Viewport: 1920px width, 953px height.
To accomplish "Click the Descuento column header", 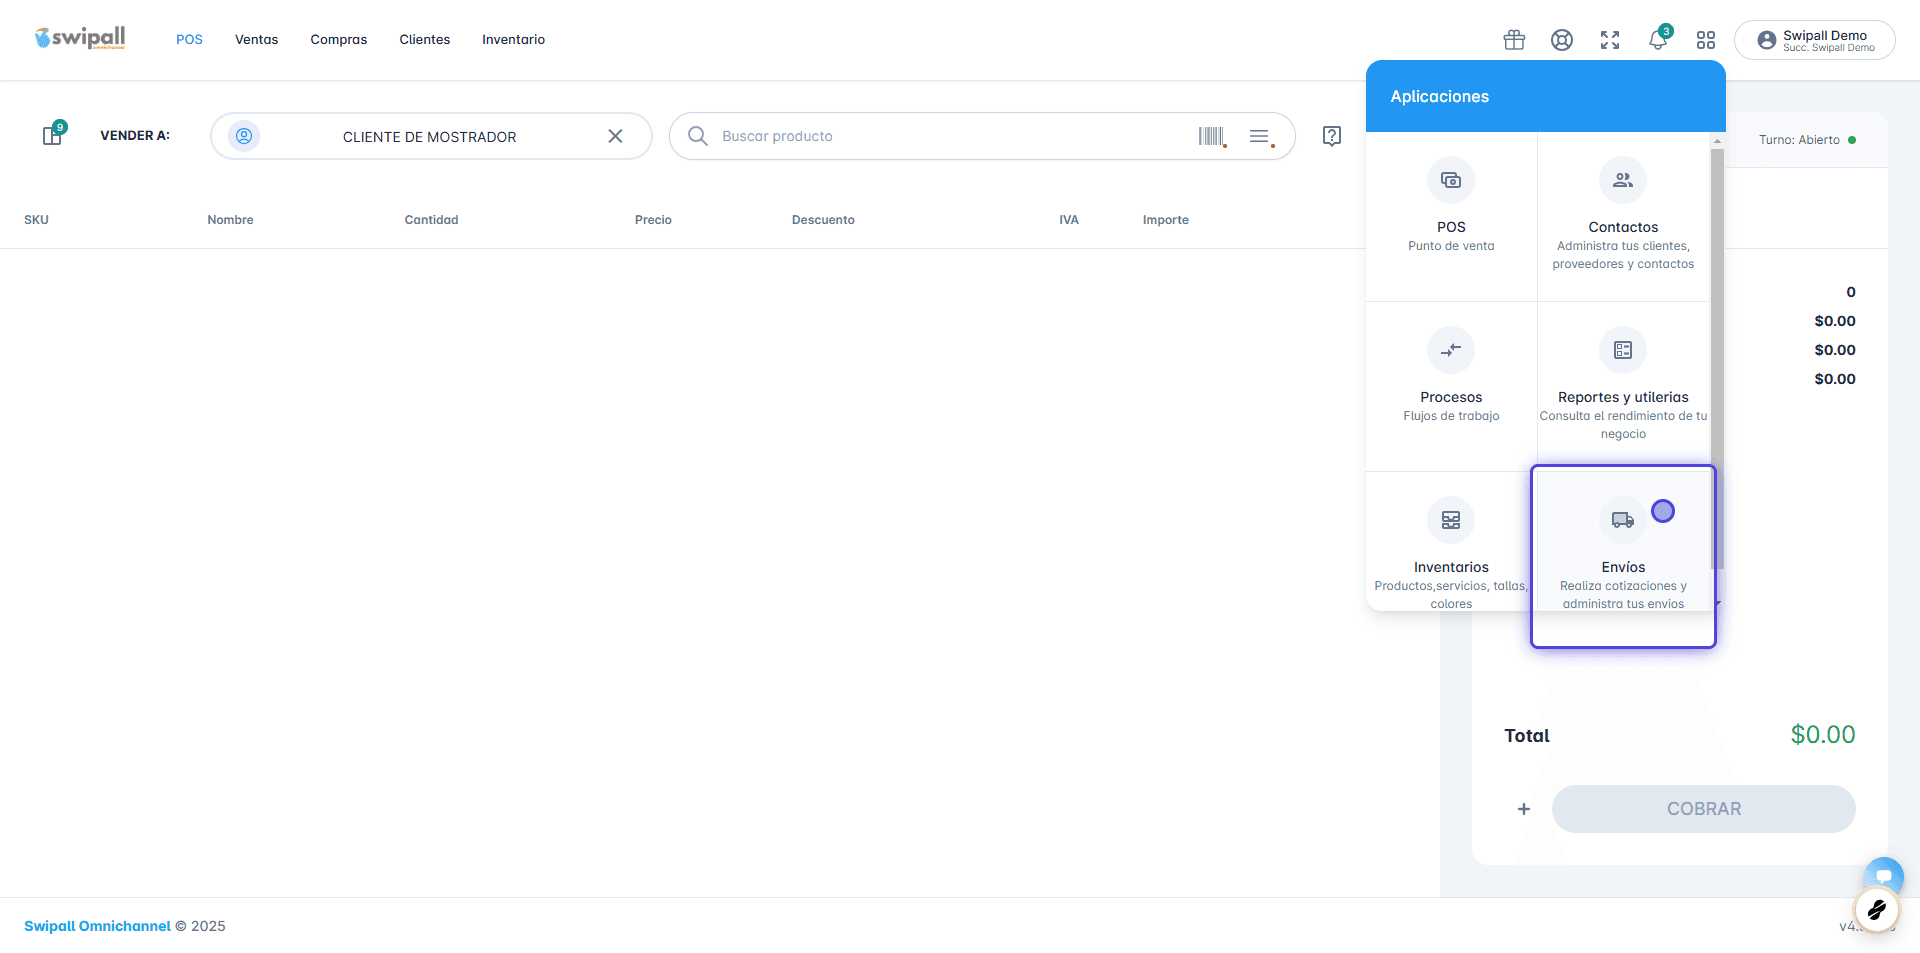I will pyautogui.click(x=823, y=220).
